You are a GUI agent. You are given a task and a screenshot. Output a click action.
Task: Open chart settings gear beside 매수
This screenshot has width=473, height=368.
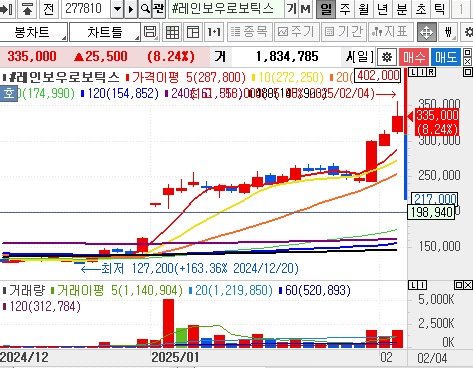pyautogui.click(x=387, y=57)
